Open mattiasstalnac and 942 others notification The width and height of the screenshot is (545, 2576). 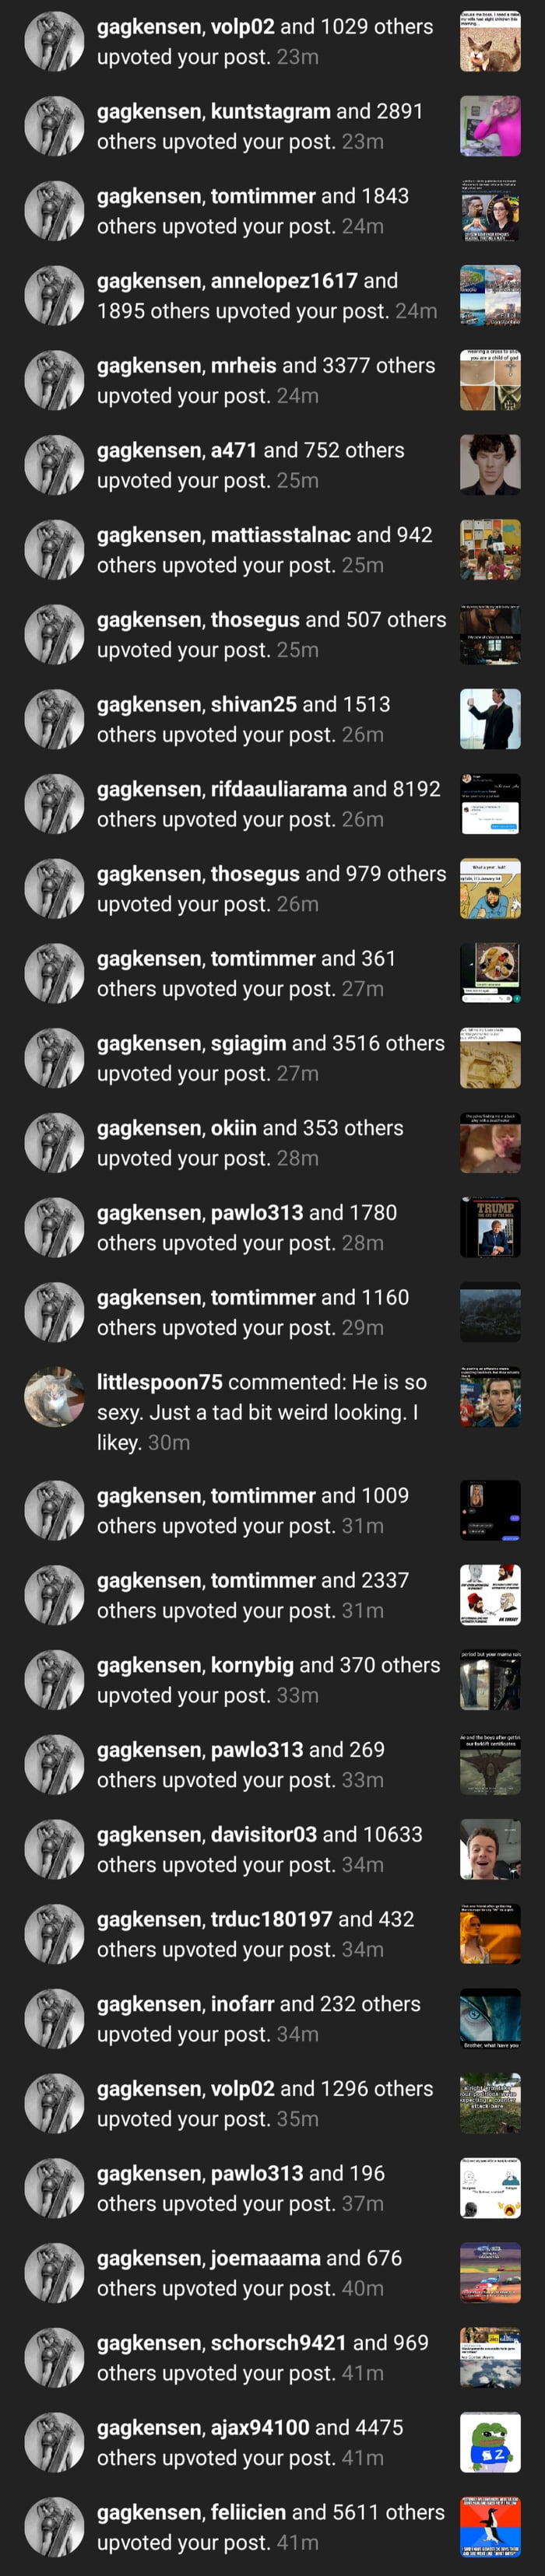pyautogui.click(x=265, y=550)
